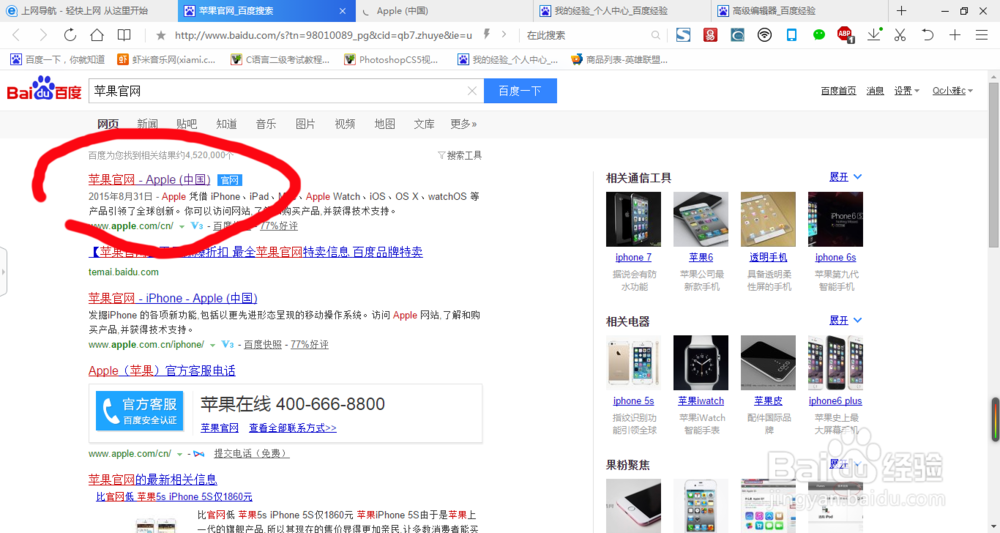Image resolution: width=1000 pixels, height=533 pixels.
Task: Open the iphone 7 thumbnail
Action: [x=633, y=219]
